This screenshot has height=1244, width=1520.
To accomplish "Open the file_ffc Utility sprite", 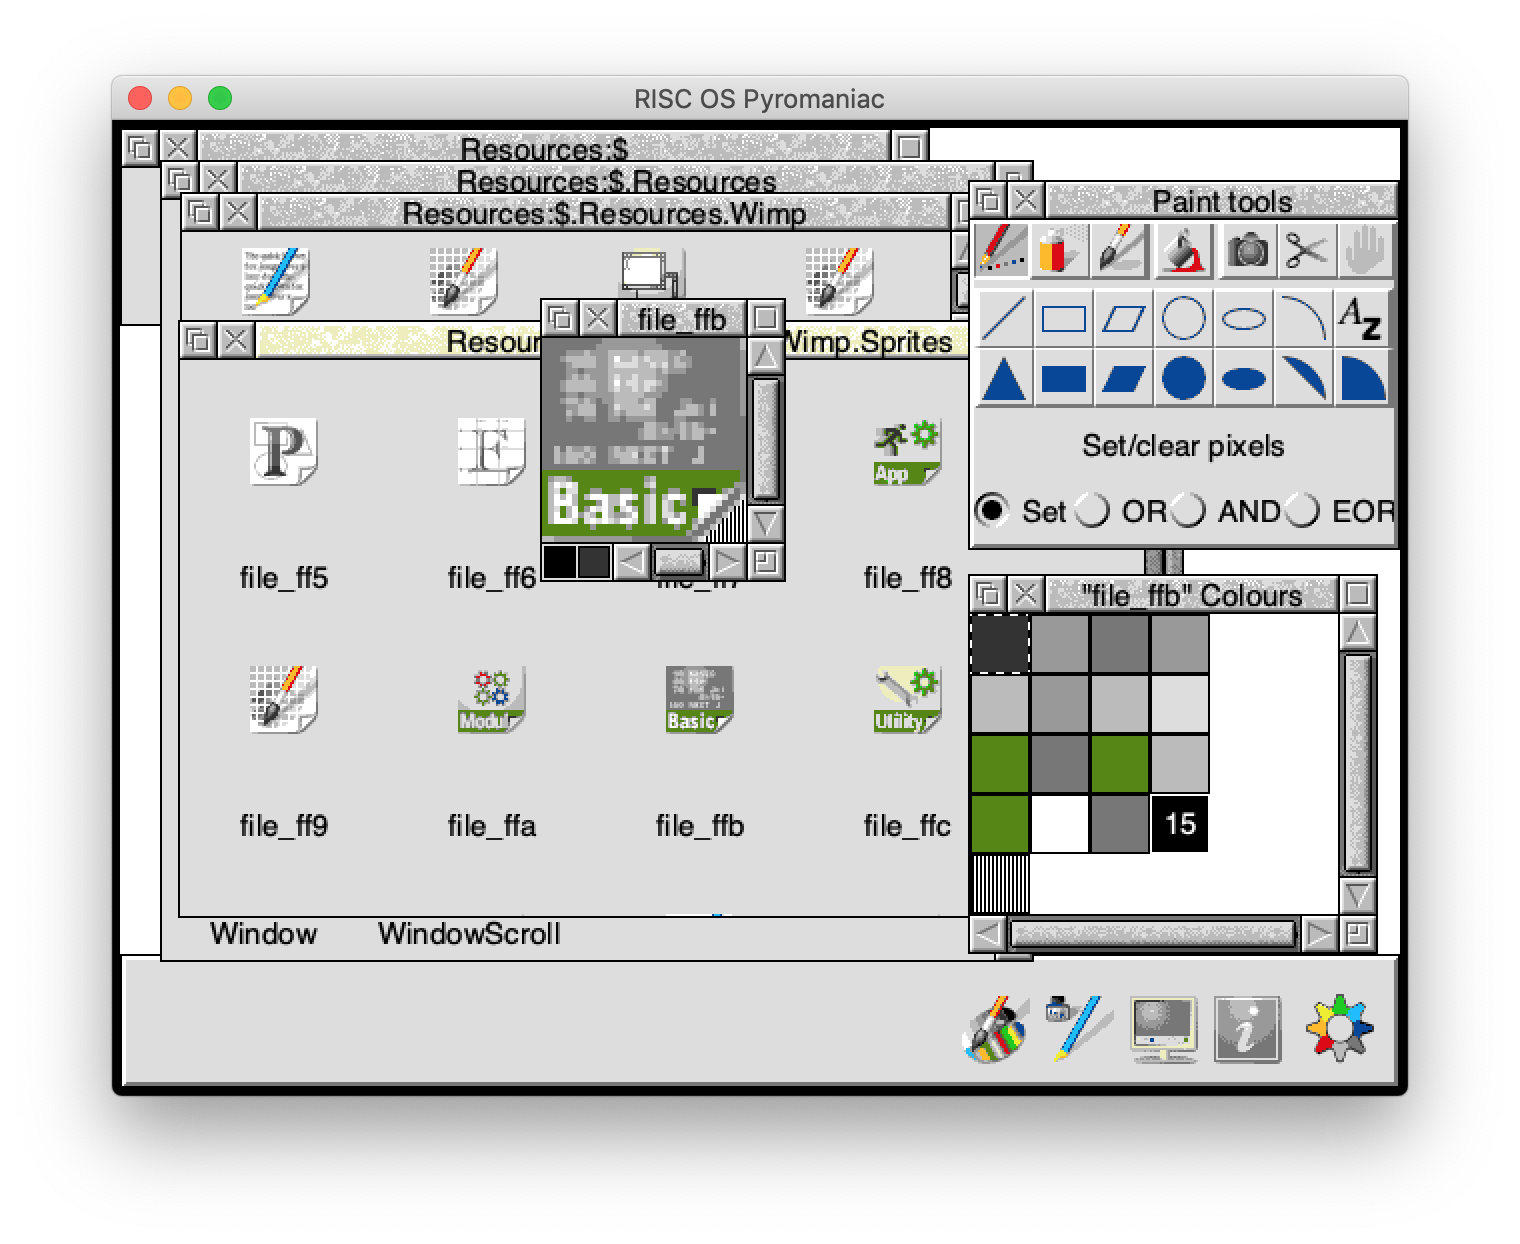I will pyautogui.click(x=906, y=700).
